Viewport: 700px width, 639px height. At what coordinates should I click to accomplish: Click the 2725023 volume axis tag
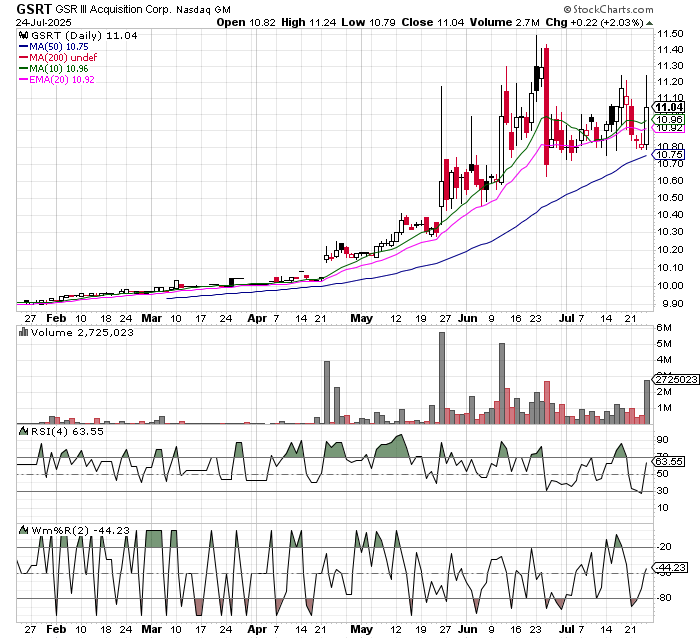pos(676,379)
